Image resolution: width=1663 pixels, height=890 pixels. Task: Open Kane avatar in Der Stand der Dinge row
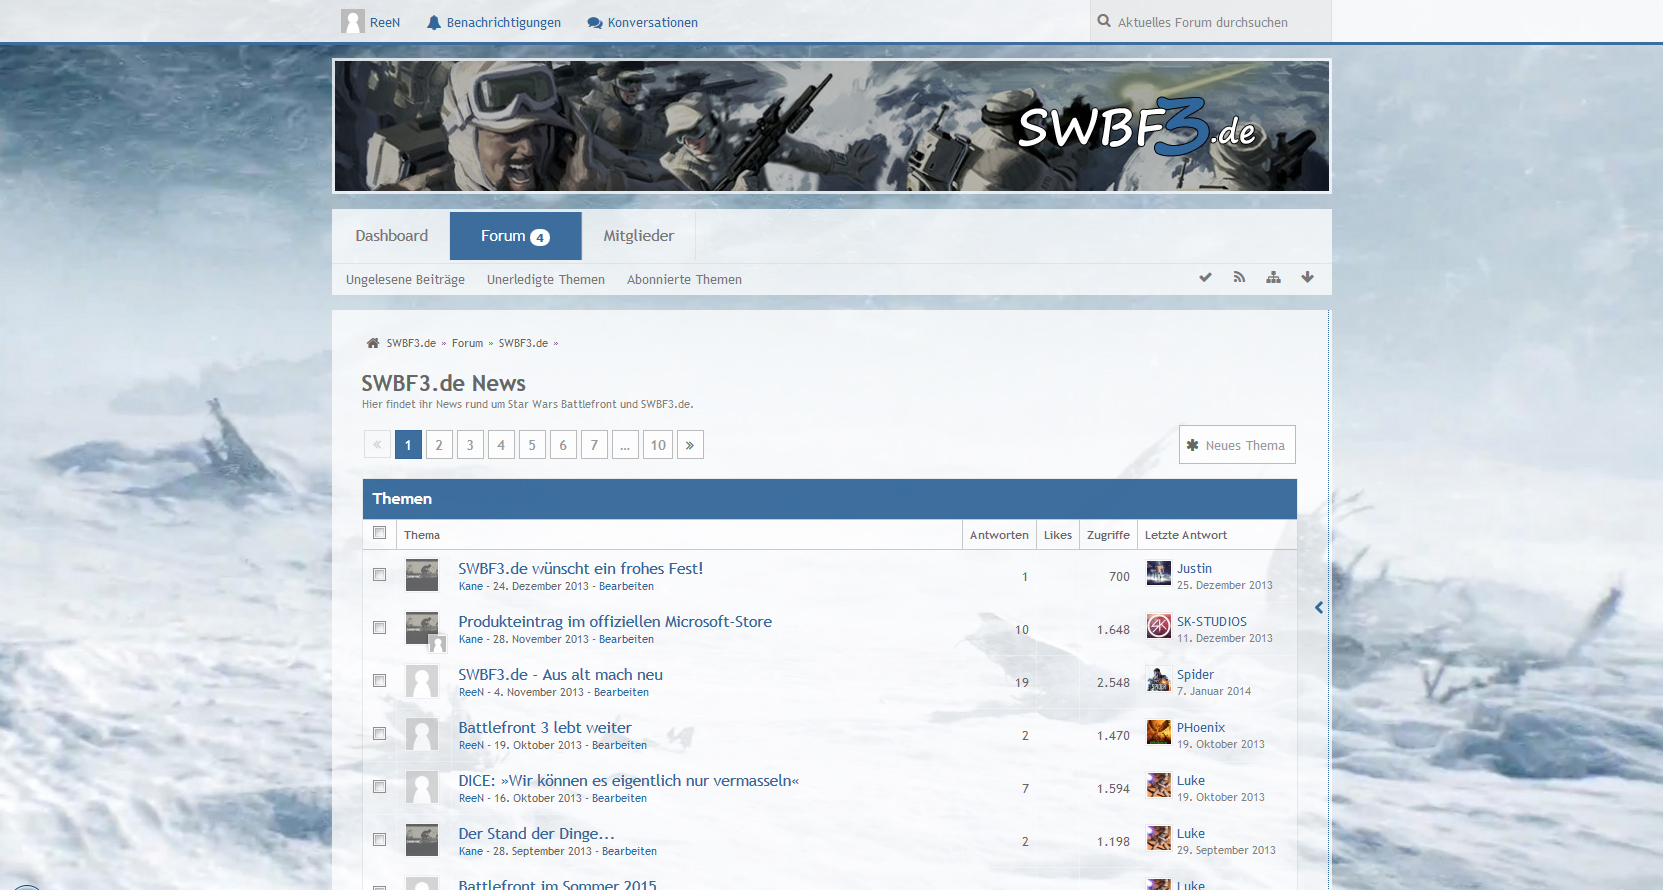click(x=422, y=840)
